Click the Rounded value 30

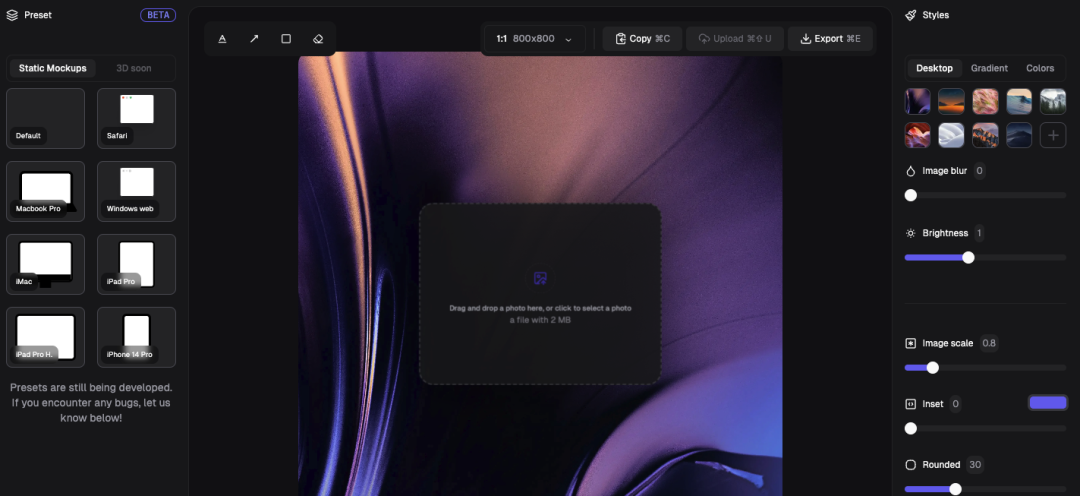pyautogui.click(x=975, y=465)
